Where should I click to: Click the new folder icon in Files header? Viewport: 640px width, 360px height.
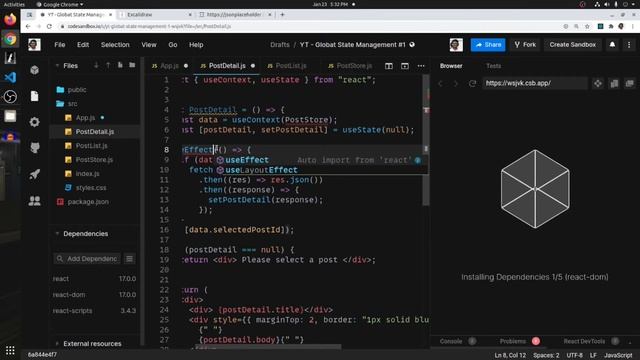(x=132, y=65)
